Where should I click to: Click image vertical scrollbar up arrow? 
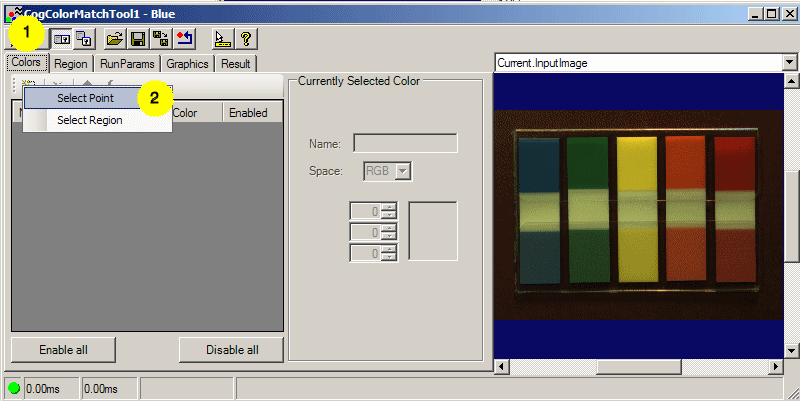791,81
